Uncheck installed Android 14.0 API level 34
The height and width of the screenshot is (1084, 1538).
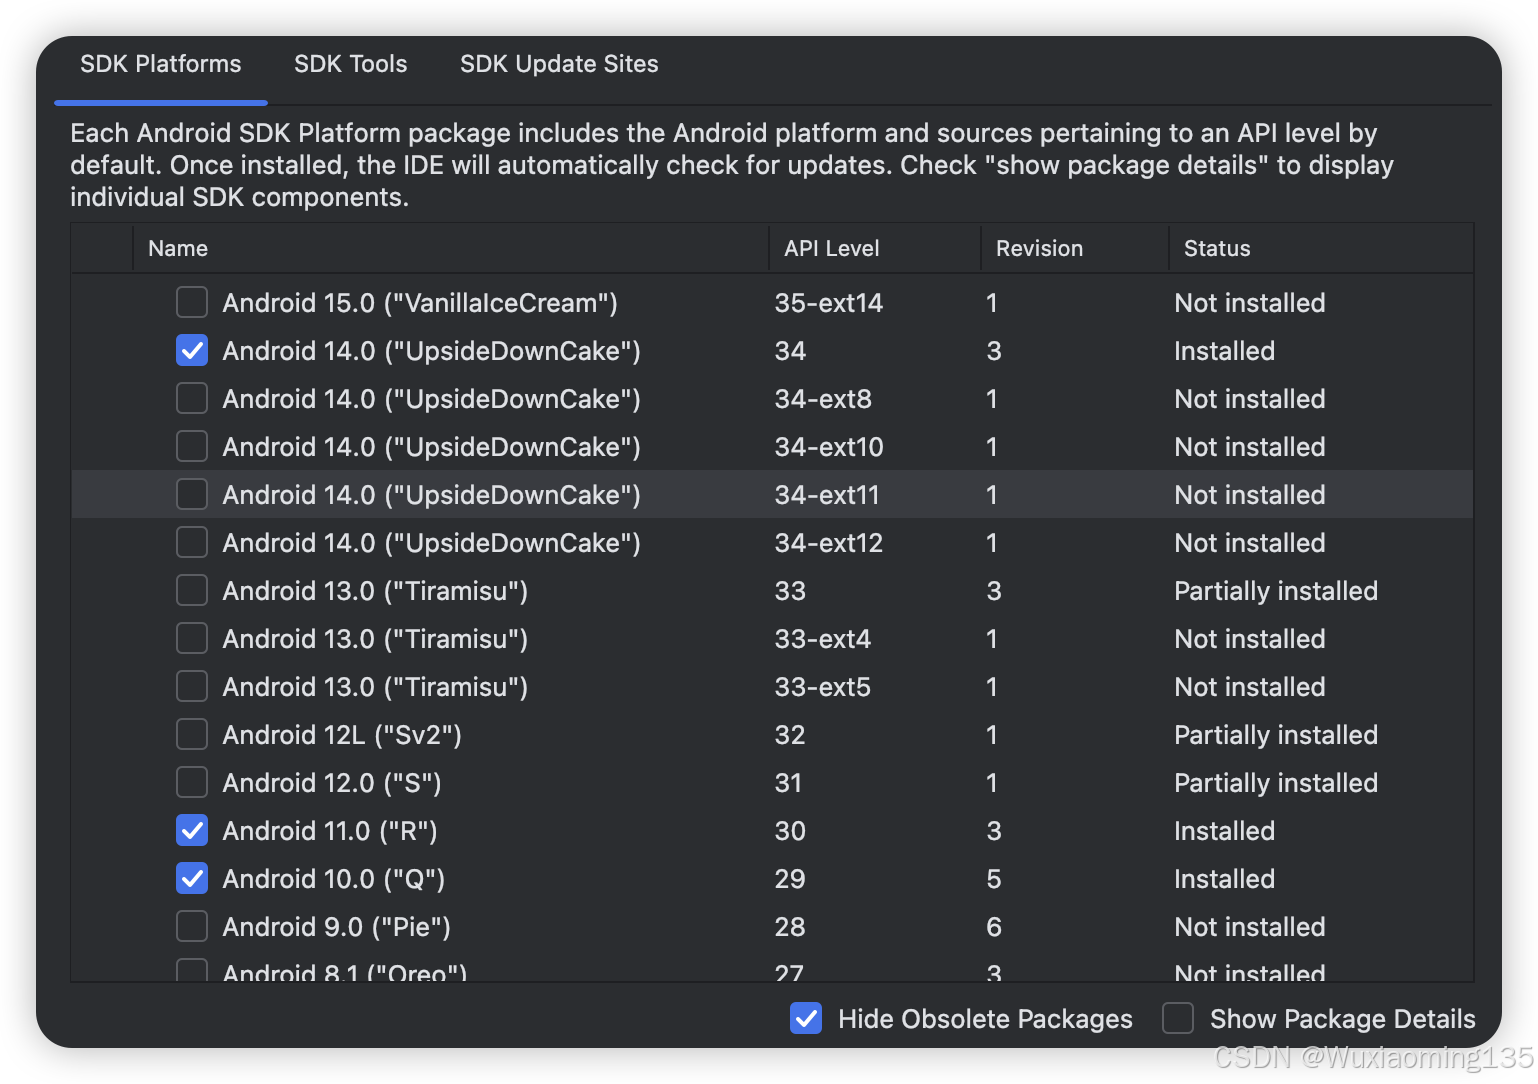(191, 350)
